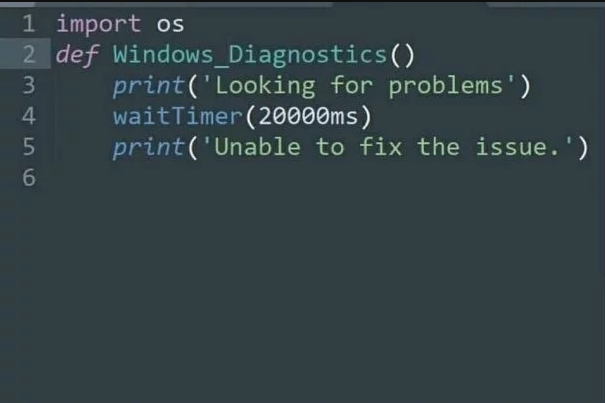The height and width of the screenshot is (403, 605).
Task: Click line number 6 in the gutter
Action: [27, 179]
